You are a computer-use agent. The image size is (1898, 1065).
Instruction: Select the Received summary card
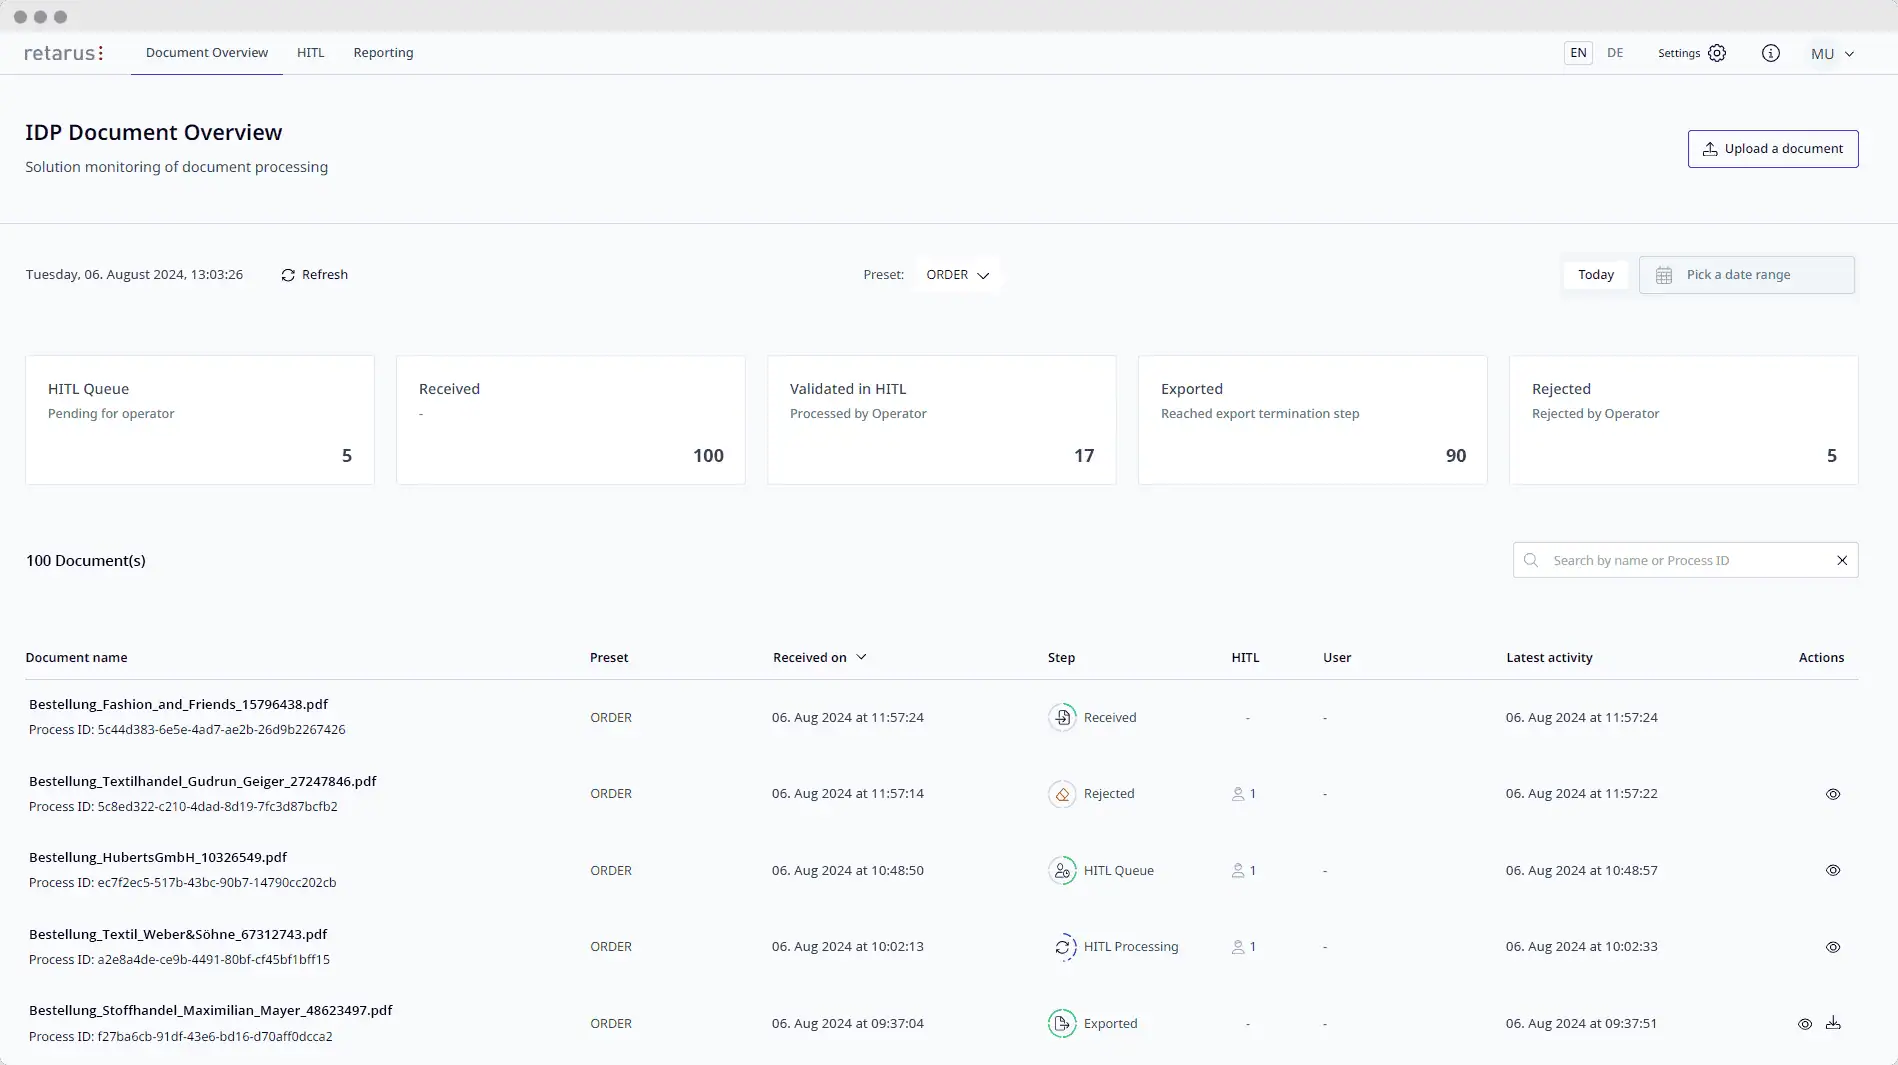click(x=571, y=420)
